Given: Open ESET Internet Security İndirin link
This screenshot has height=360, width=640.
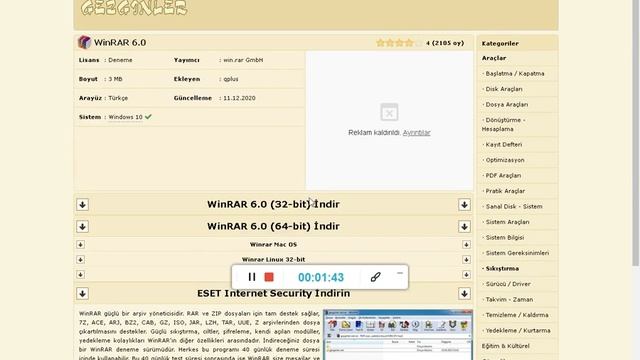Looking at the screenshot, I should (x=273, y=293).
